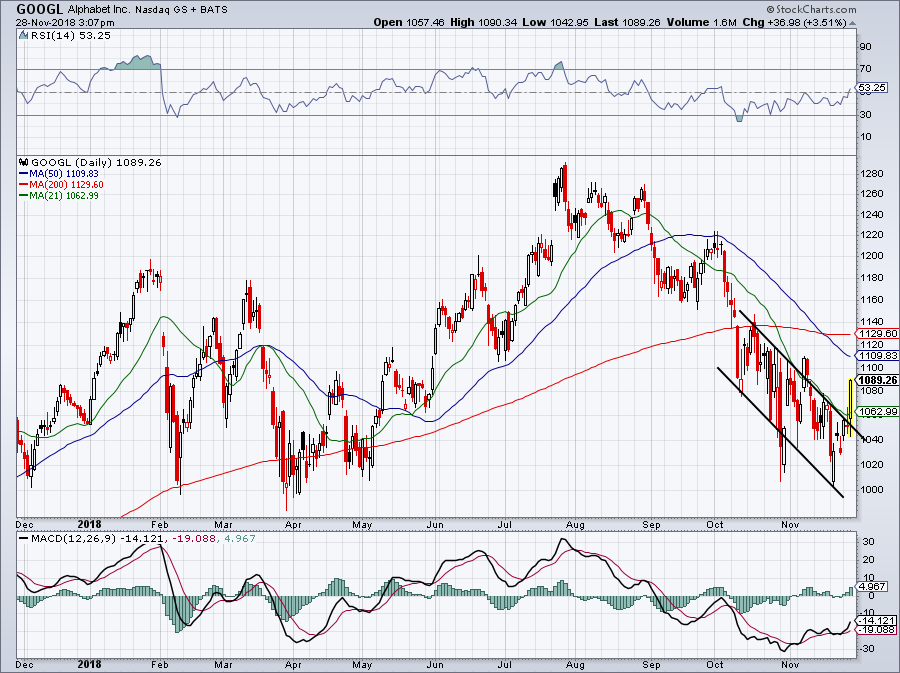Click the MA(200) 1129.60 legend entry
Viewport: 900px width, 673px height.
(x=61, y=184)
